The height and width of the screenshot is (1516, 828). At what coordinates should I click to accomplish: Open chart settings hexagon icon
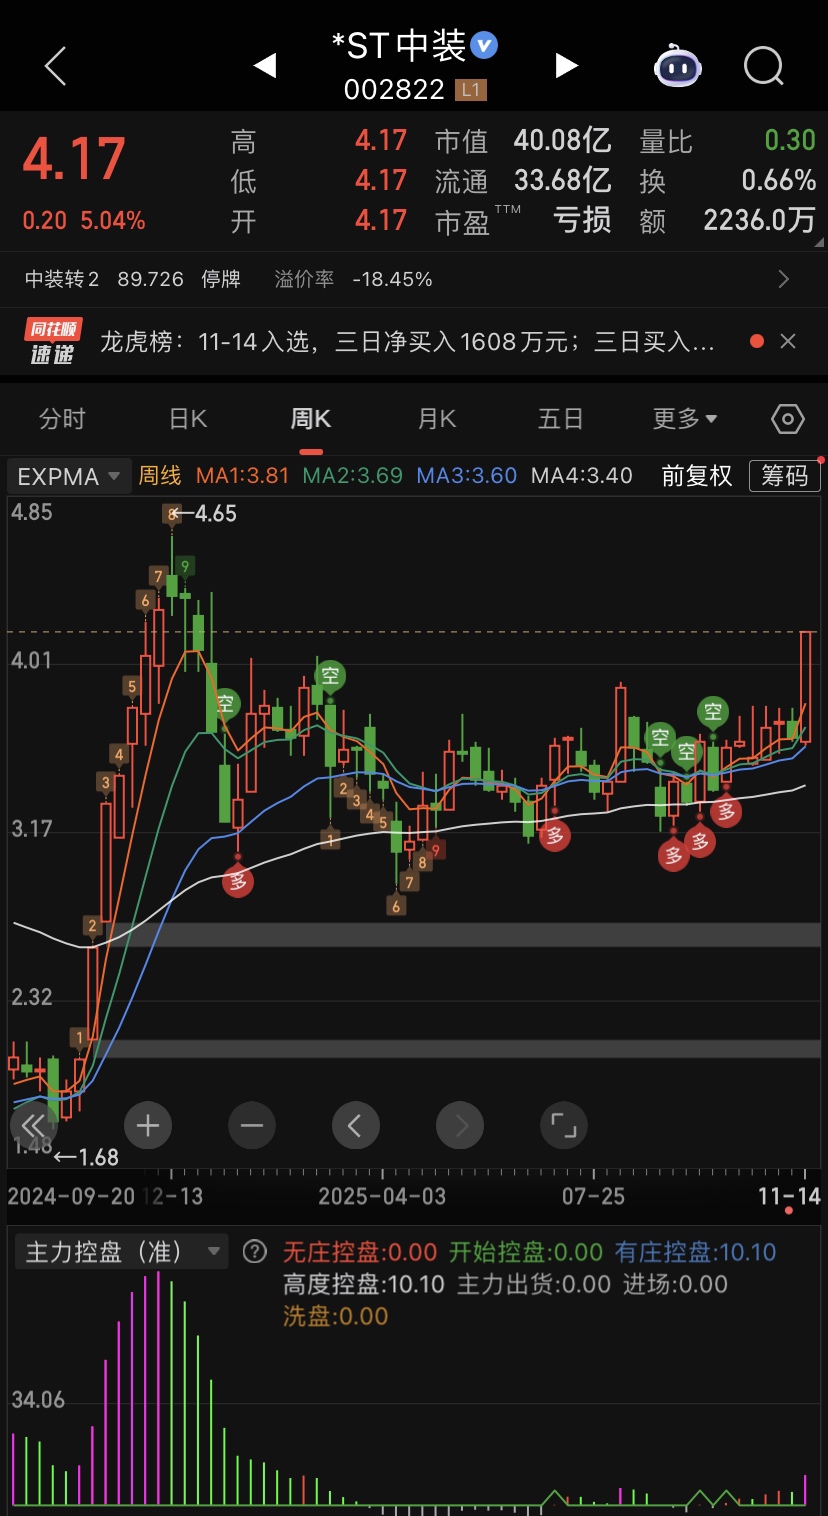[x=788, y=419]
